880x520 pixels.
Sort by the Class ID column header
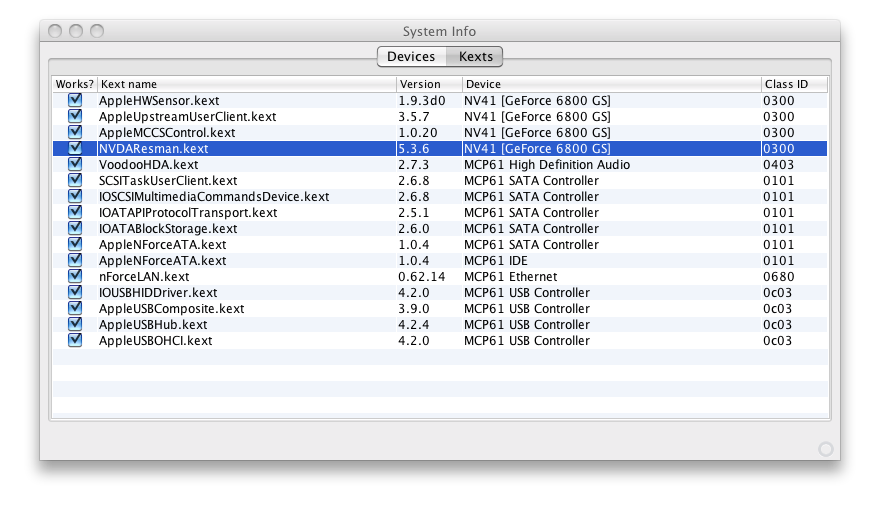click(794, 84)
